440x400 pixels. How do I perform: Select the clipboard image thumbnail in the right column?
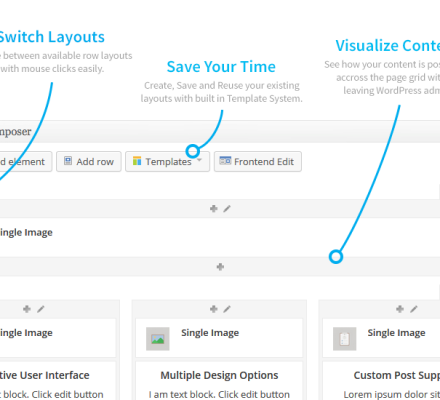tap(345, 339)
